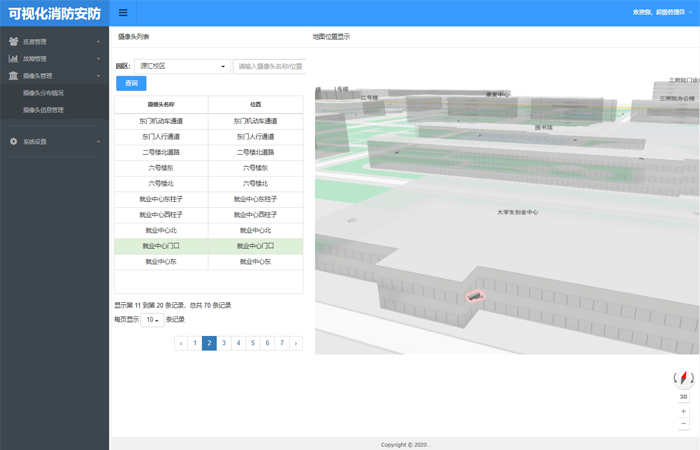Go to page 3 in pagination
This screenshot has height=450, width=700.
pyautogui.click(x=224, y=343)
